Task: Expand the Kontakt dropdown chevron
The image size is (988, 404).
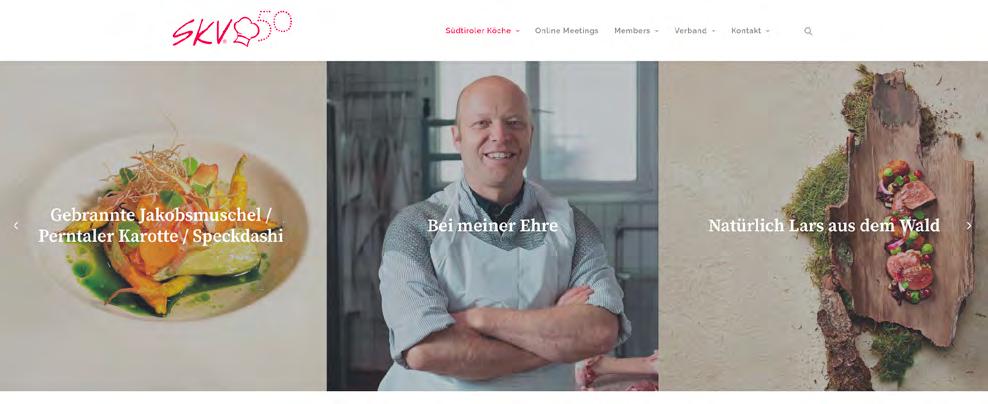Action: coord(768,31)
